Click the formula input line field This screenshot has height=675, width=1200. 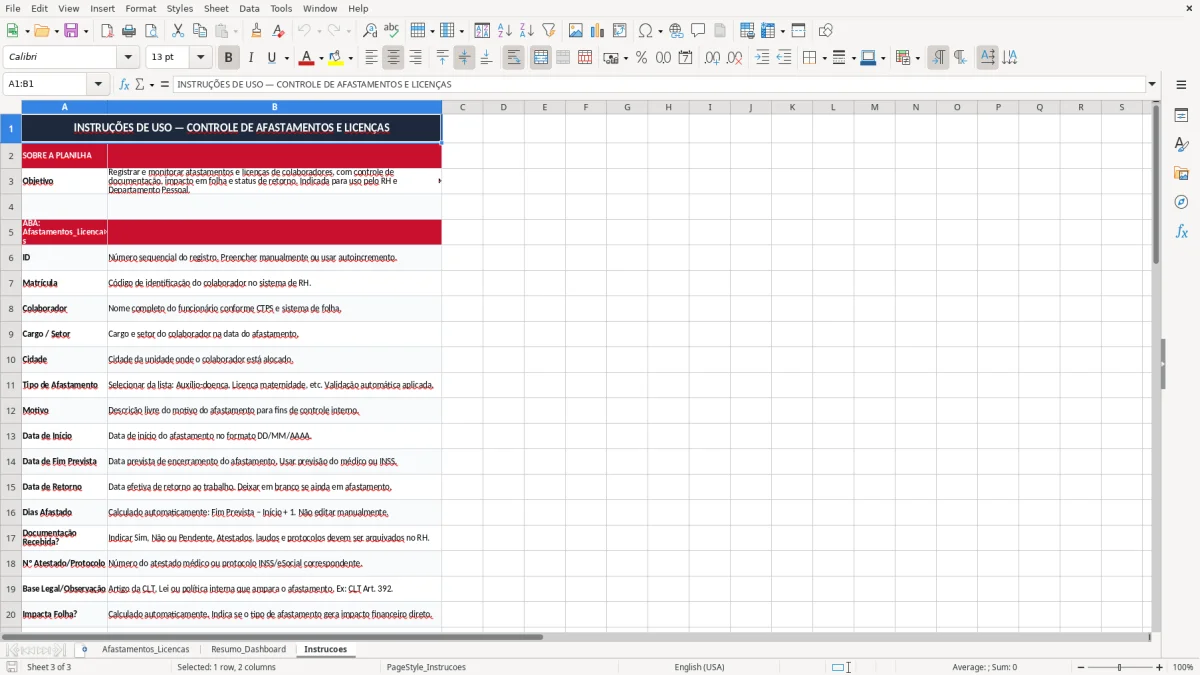point(659,84)
